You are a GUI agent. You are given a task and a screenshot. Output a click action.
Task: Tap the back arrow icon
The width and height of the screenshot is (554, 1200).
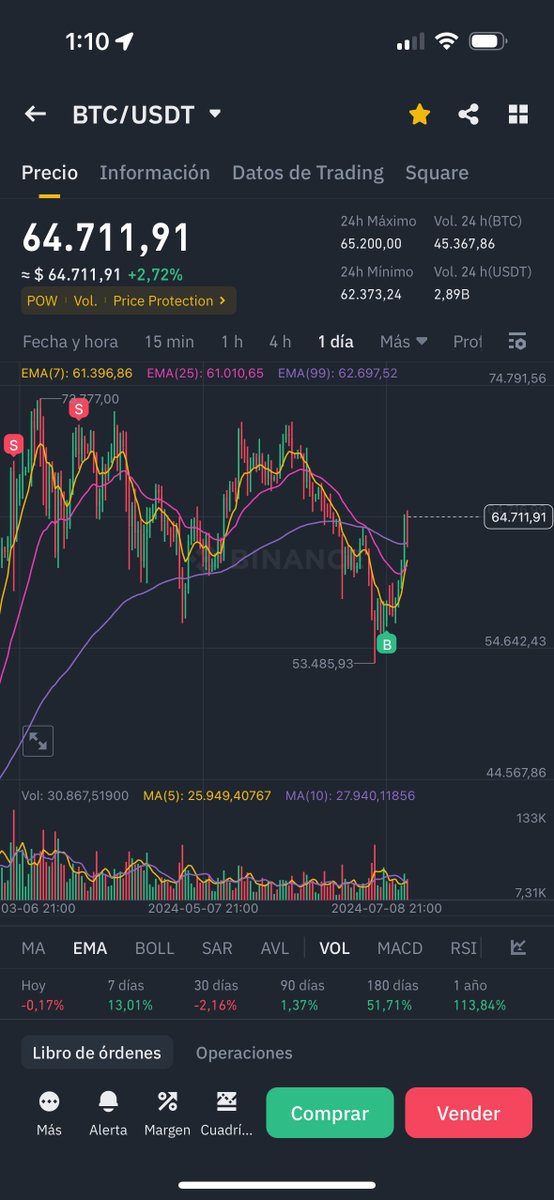click(x=35, y=114)
